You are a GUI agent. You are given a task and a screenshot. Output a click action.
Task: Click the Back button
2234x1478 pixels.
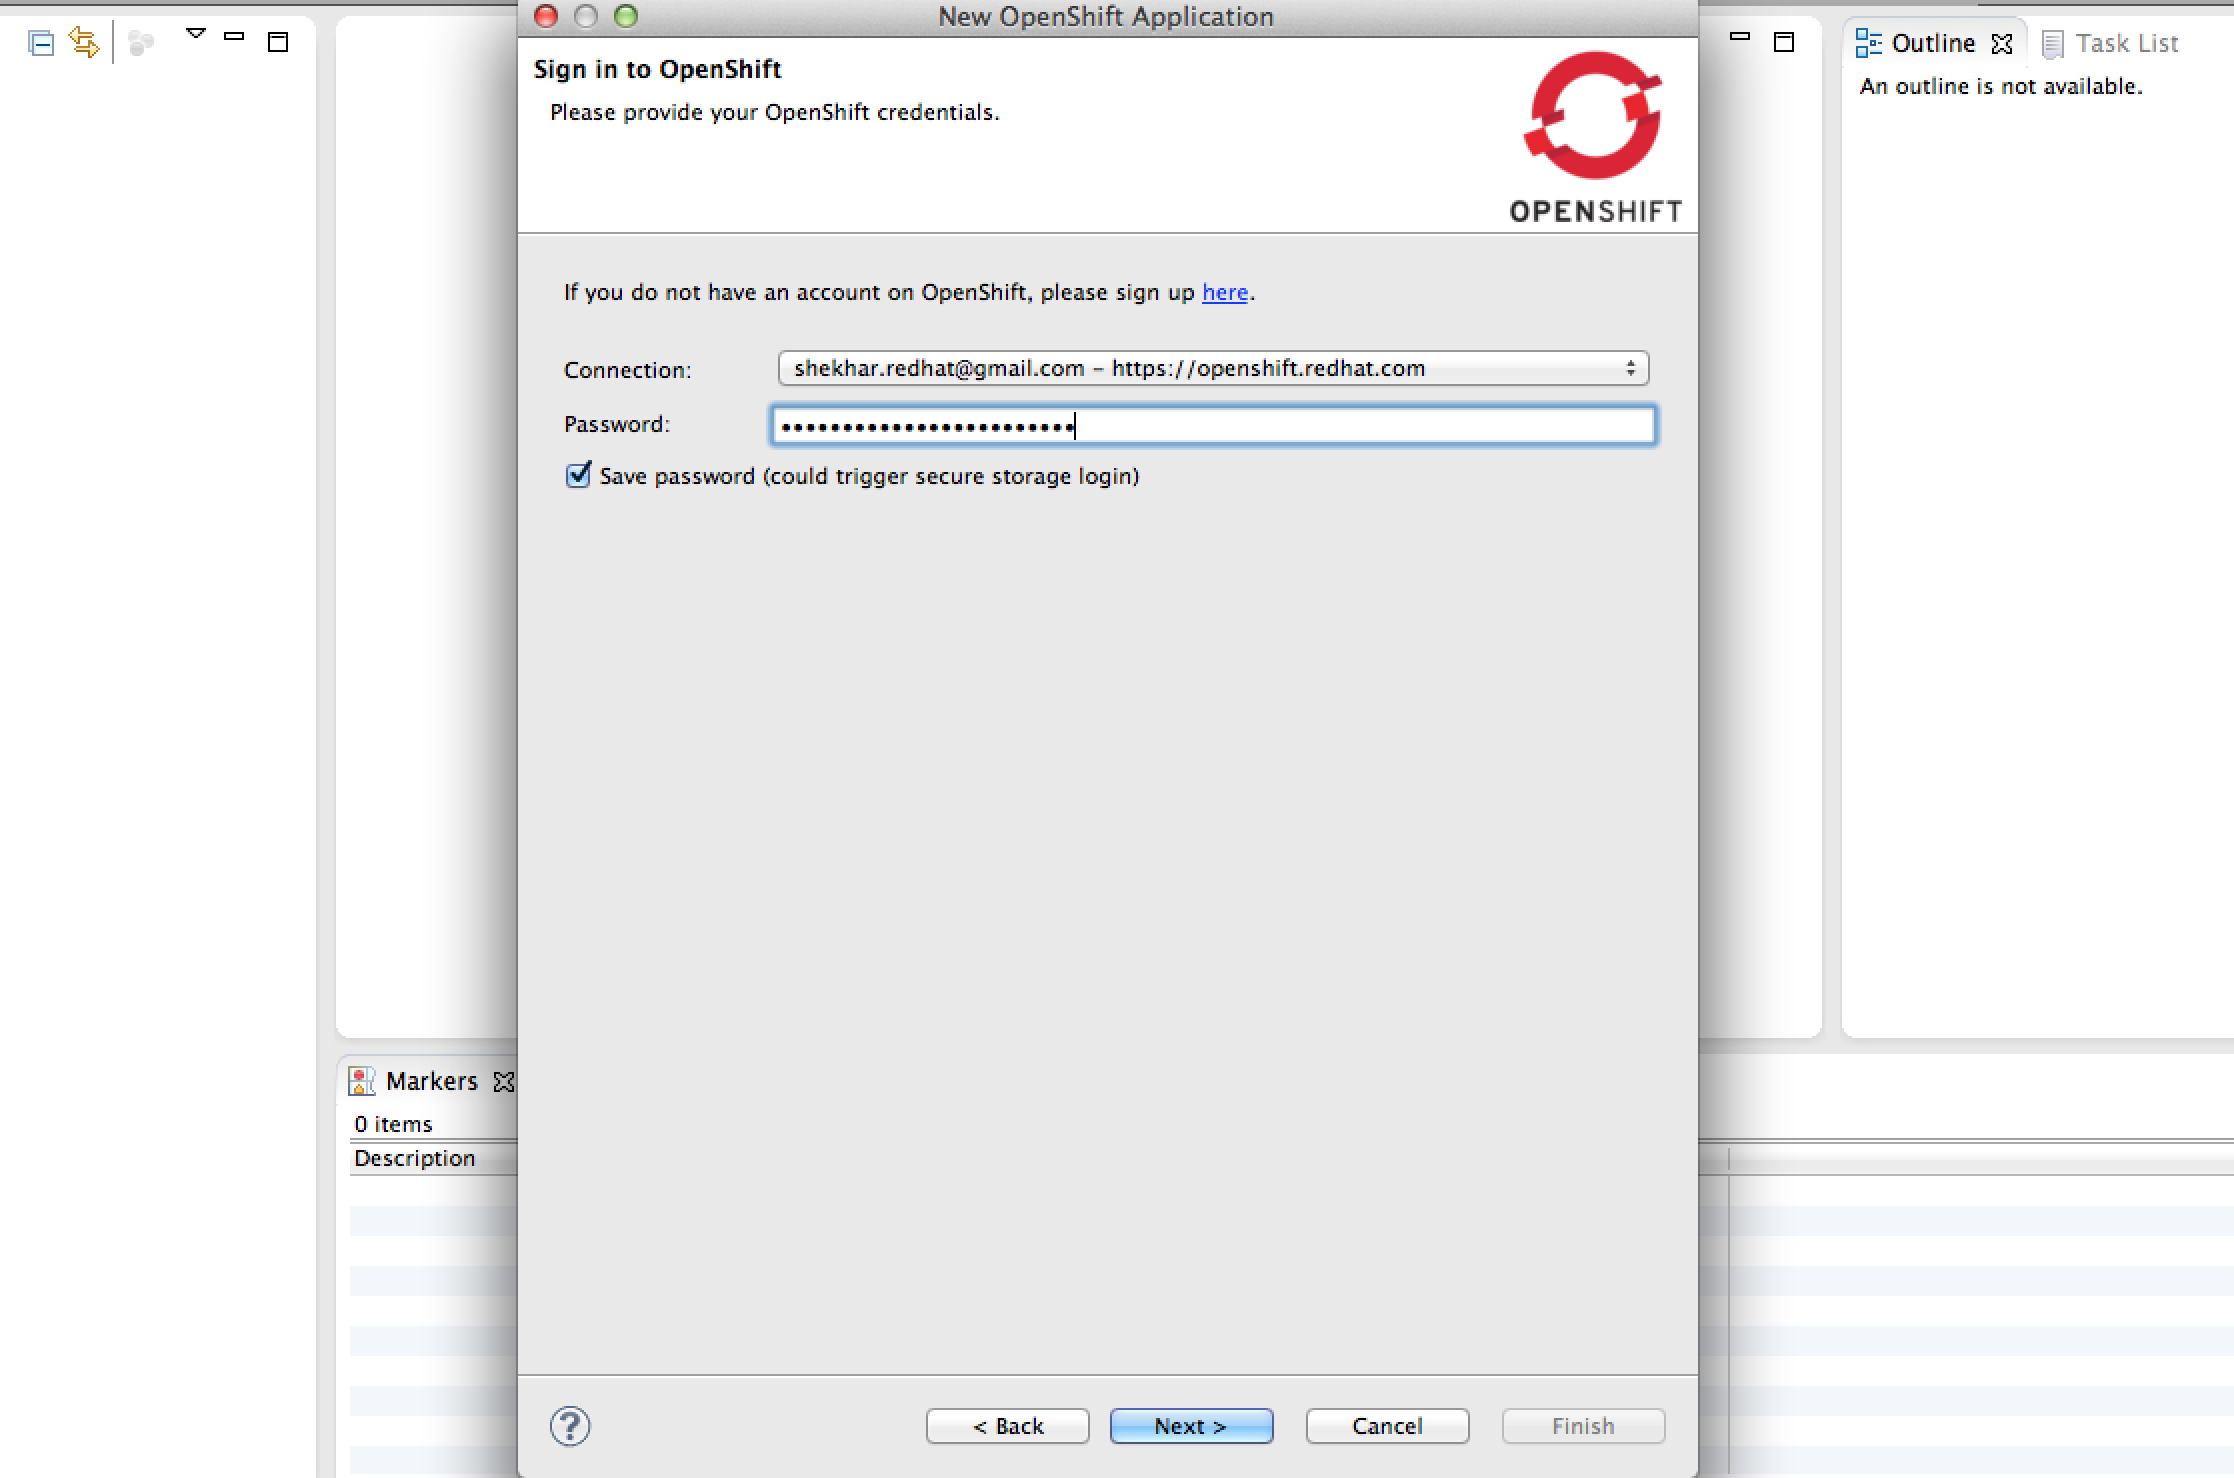[x=1007, y=1426]
